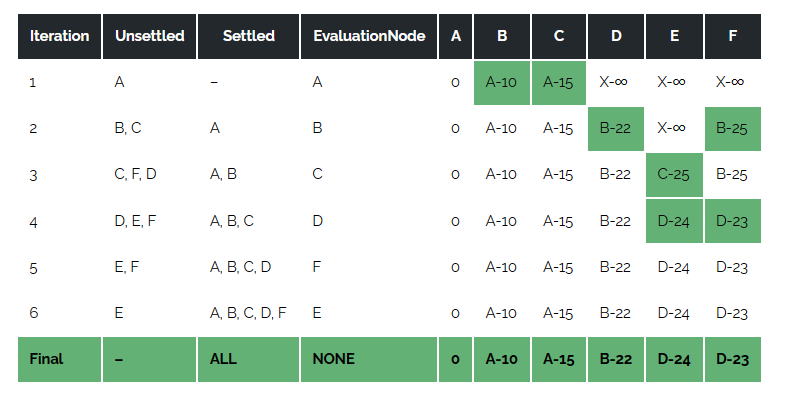
Task: Select the Settled column header
Action: [x=249, y=36]
